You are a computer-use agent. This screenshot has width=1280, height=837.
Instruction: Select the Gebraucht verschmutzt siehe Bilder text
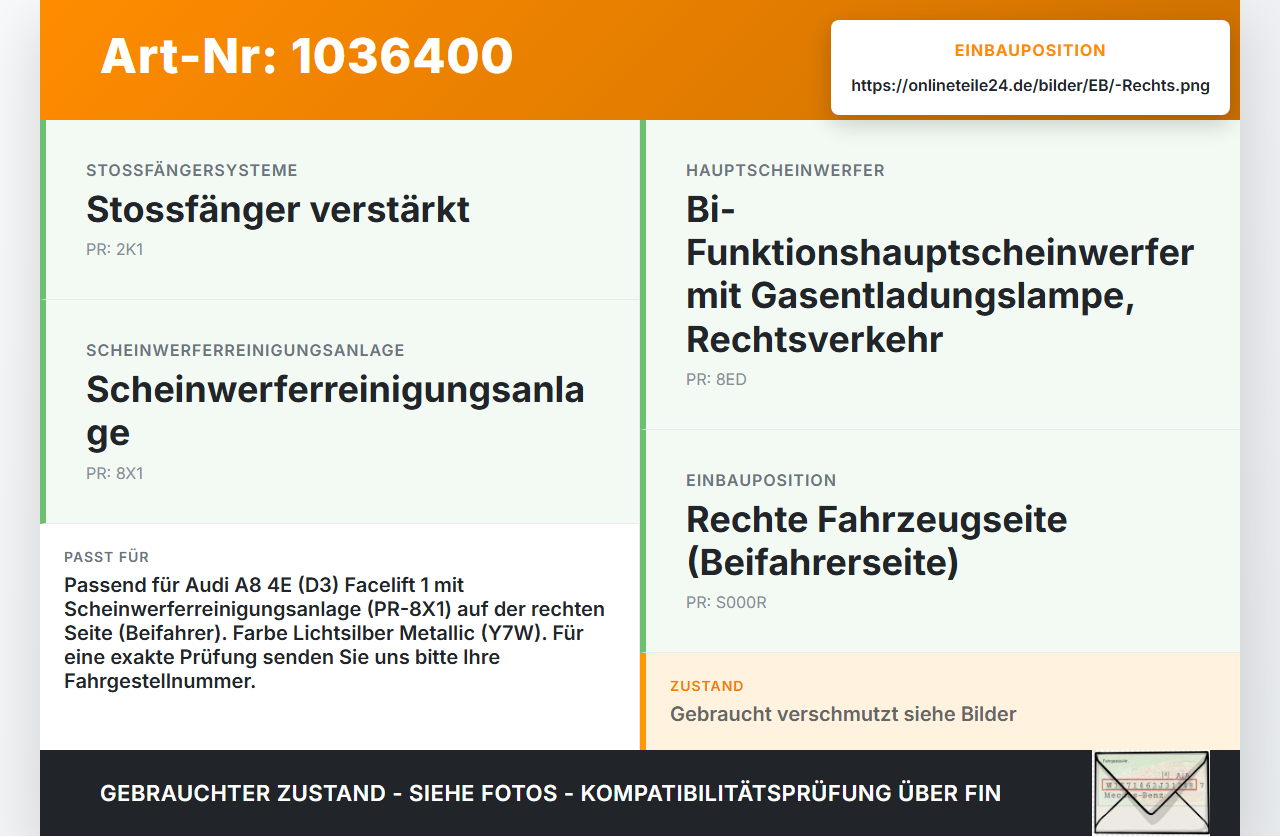(843, 714)
